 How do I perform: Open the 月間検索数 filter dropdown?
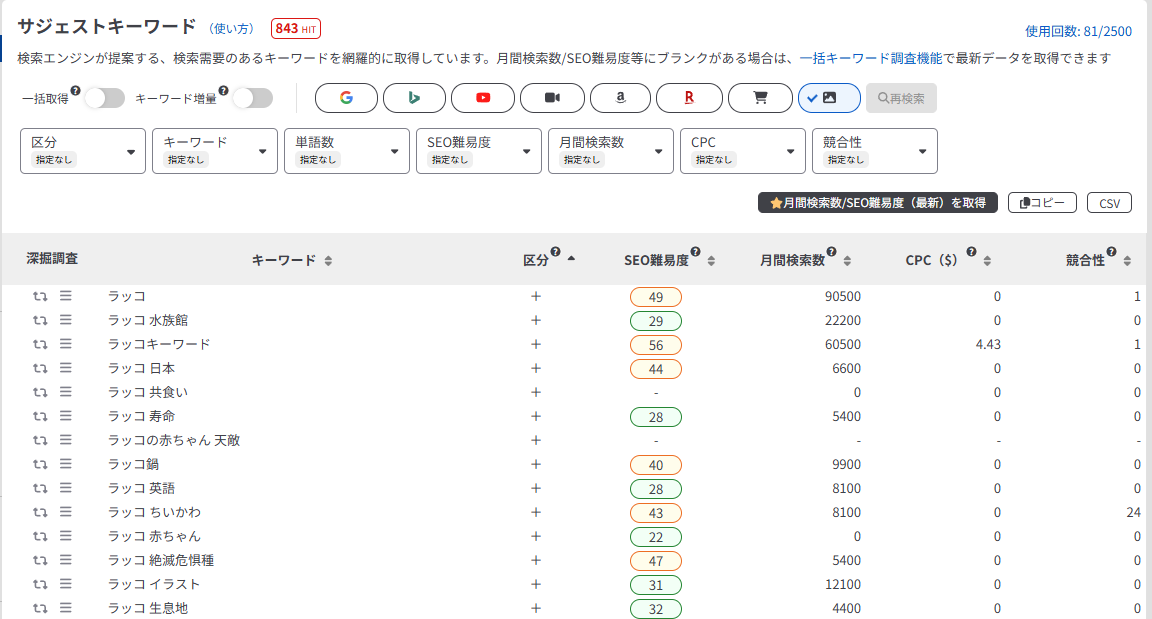(610, 151)
